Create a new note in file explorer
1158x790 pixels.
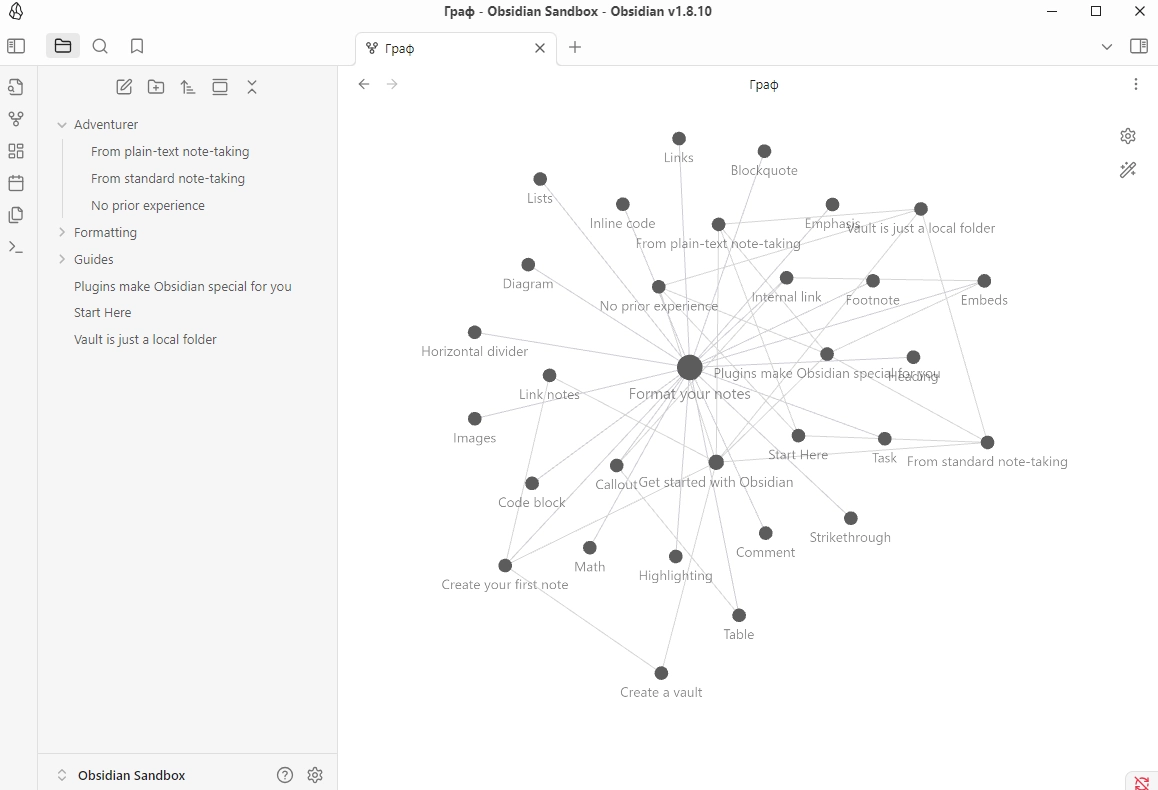124,87
